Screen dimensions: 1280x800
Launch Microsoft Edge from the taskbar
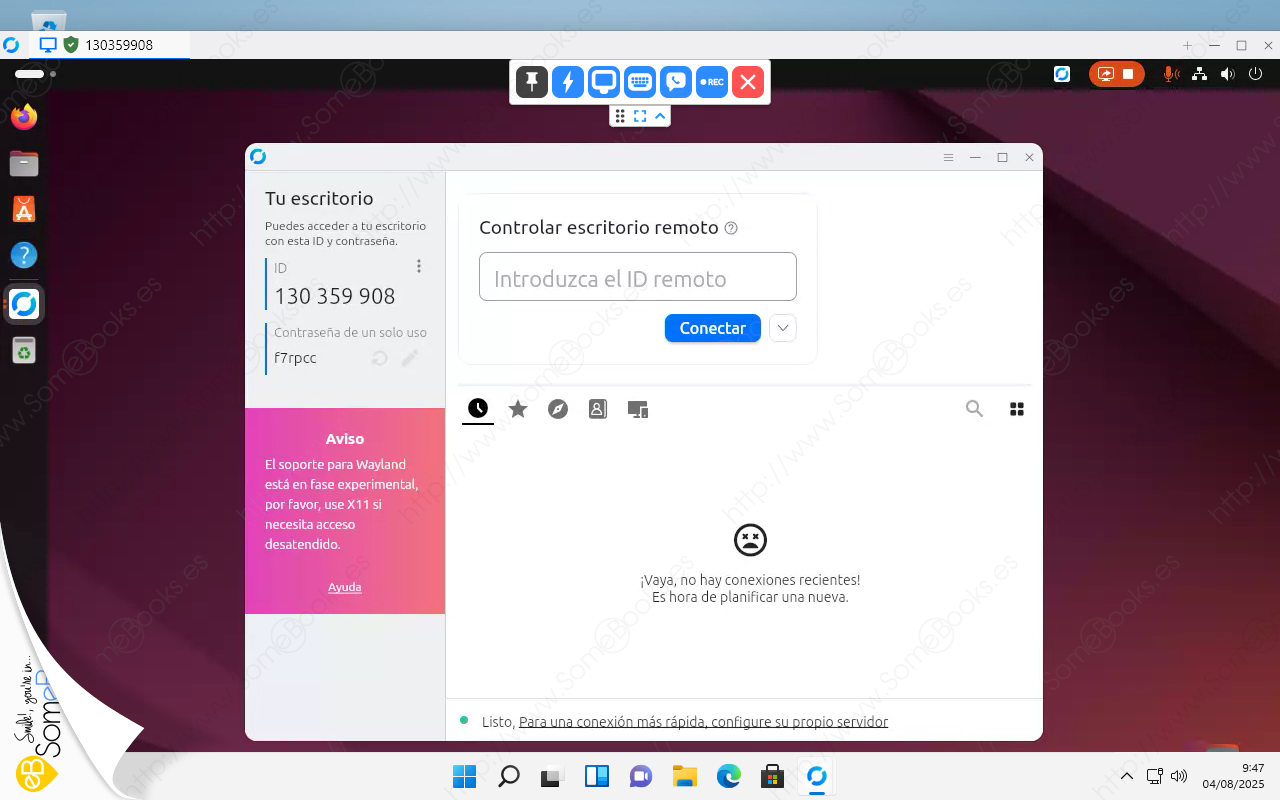coord(728,776)
